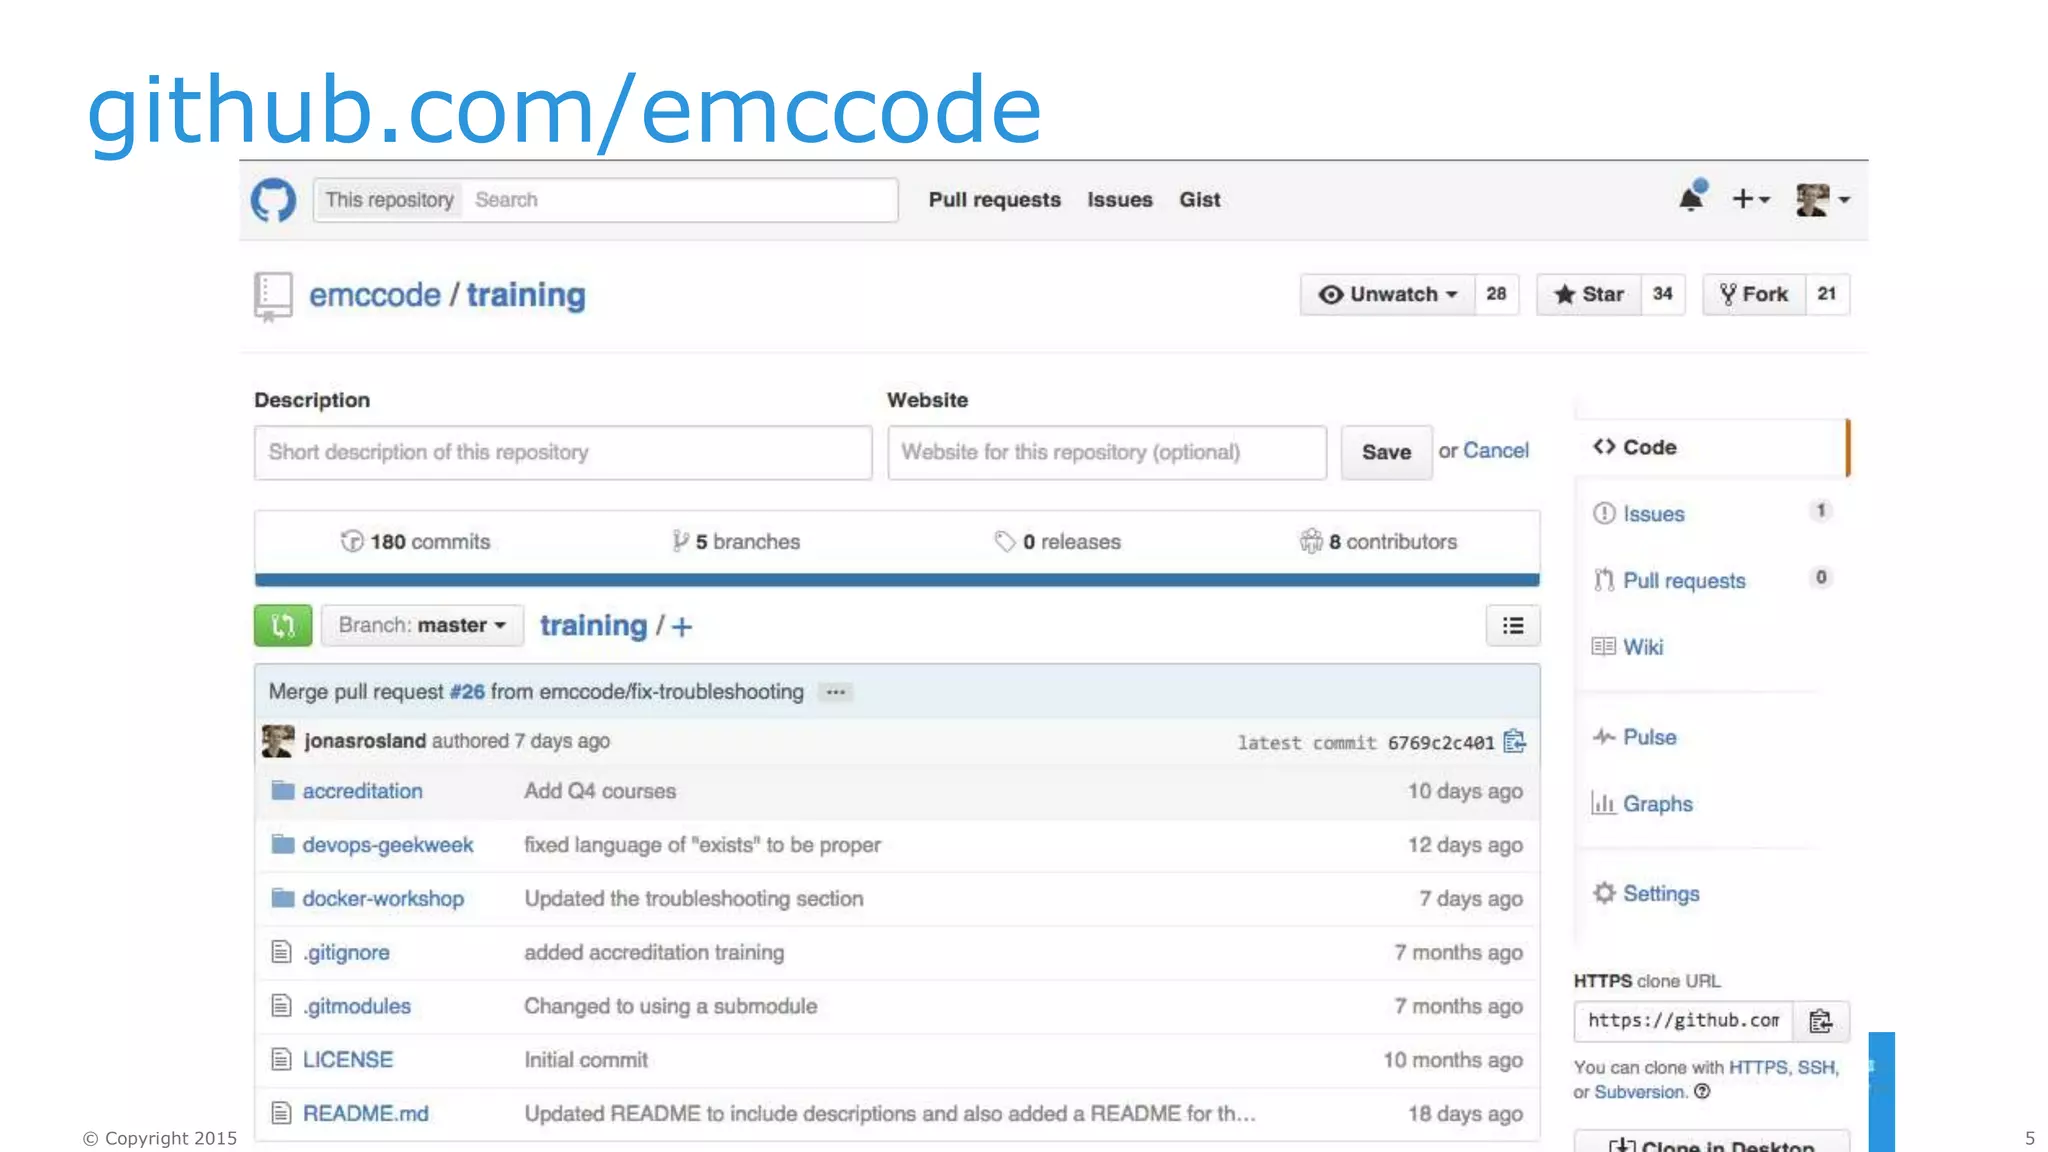Image resolution: width=2048 pixels, height=1152 pixels.
Task: Open the jonasrosland author link
Action: [x=365, y=741]
